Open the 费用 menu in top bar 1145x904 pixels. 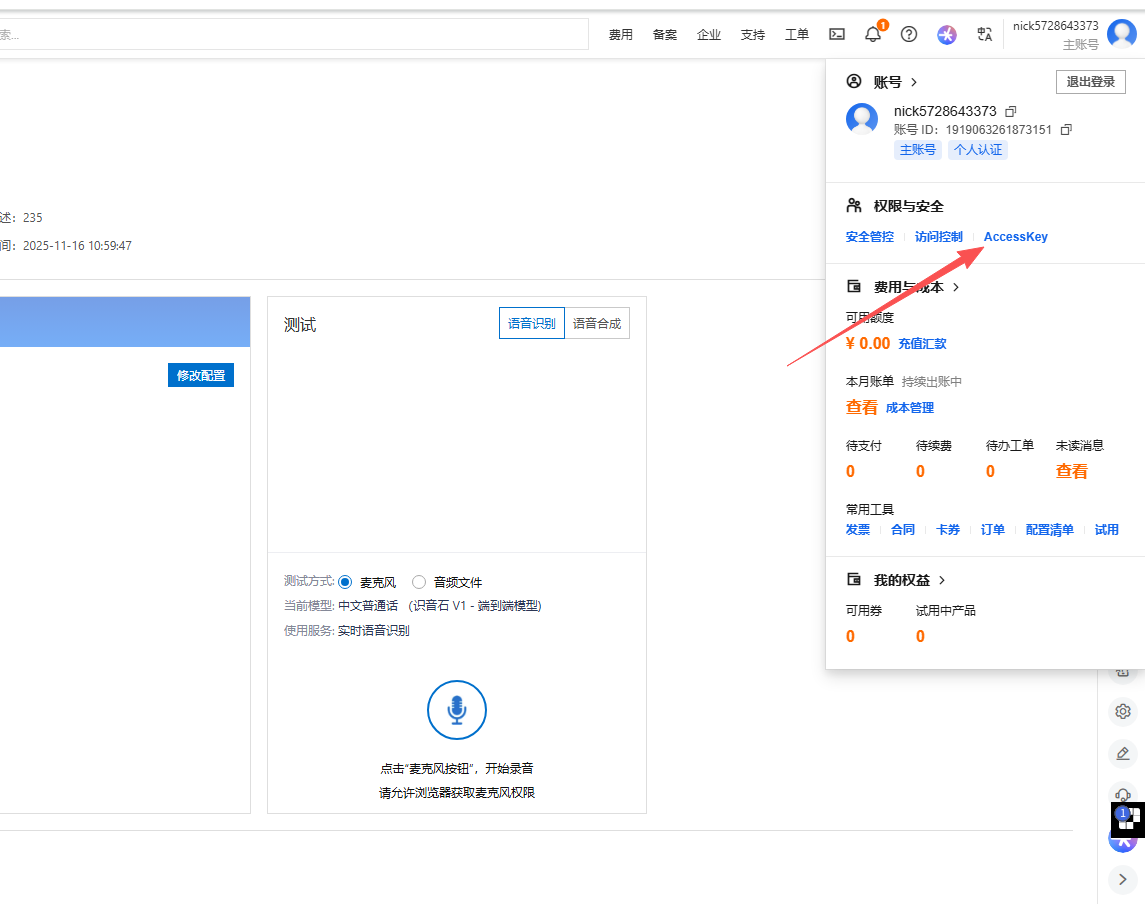click(621, 34)
